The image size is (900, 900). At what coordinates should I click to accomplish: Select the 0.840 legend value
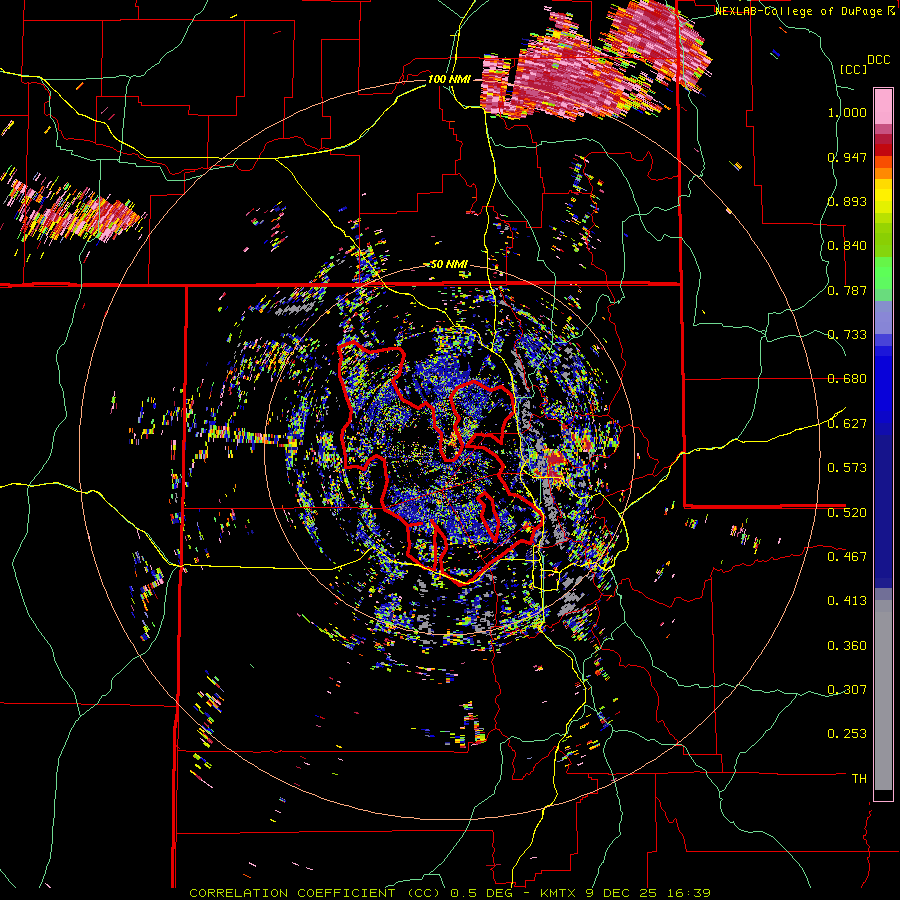(x=847, y=246)
